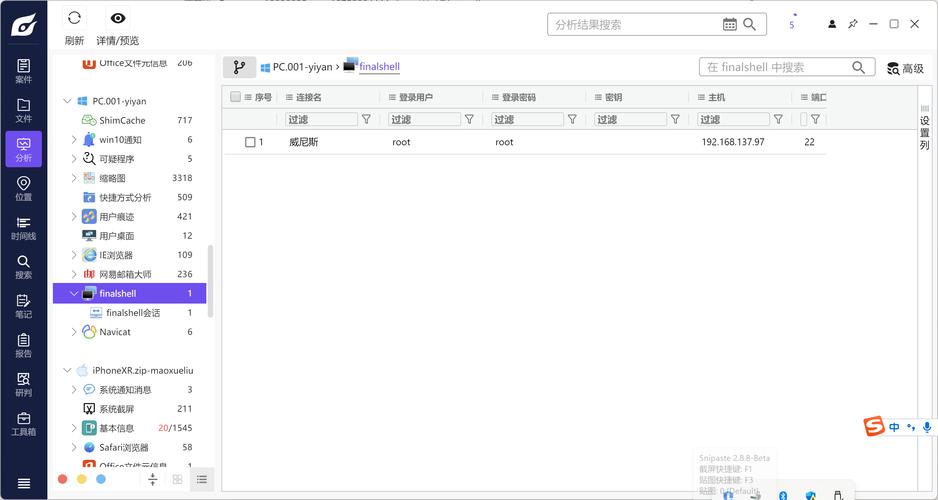Click filter funnel for 主机 column

(x=778, y=120)
